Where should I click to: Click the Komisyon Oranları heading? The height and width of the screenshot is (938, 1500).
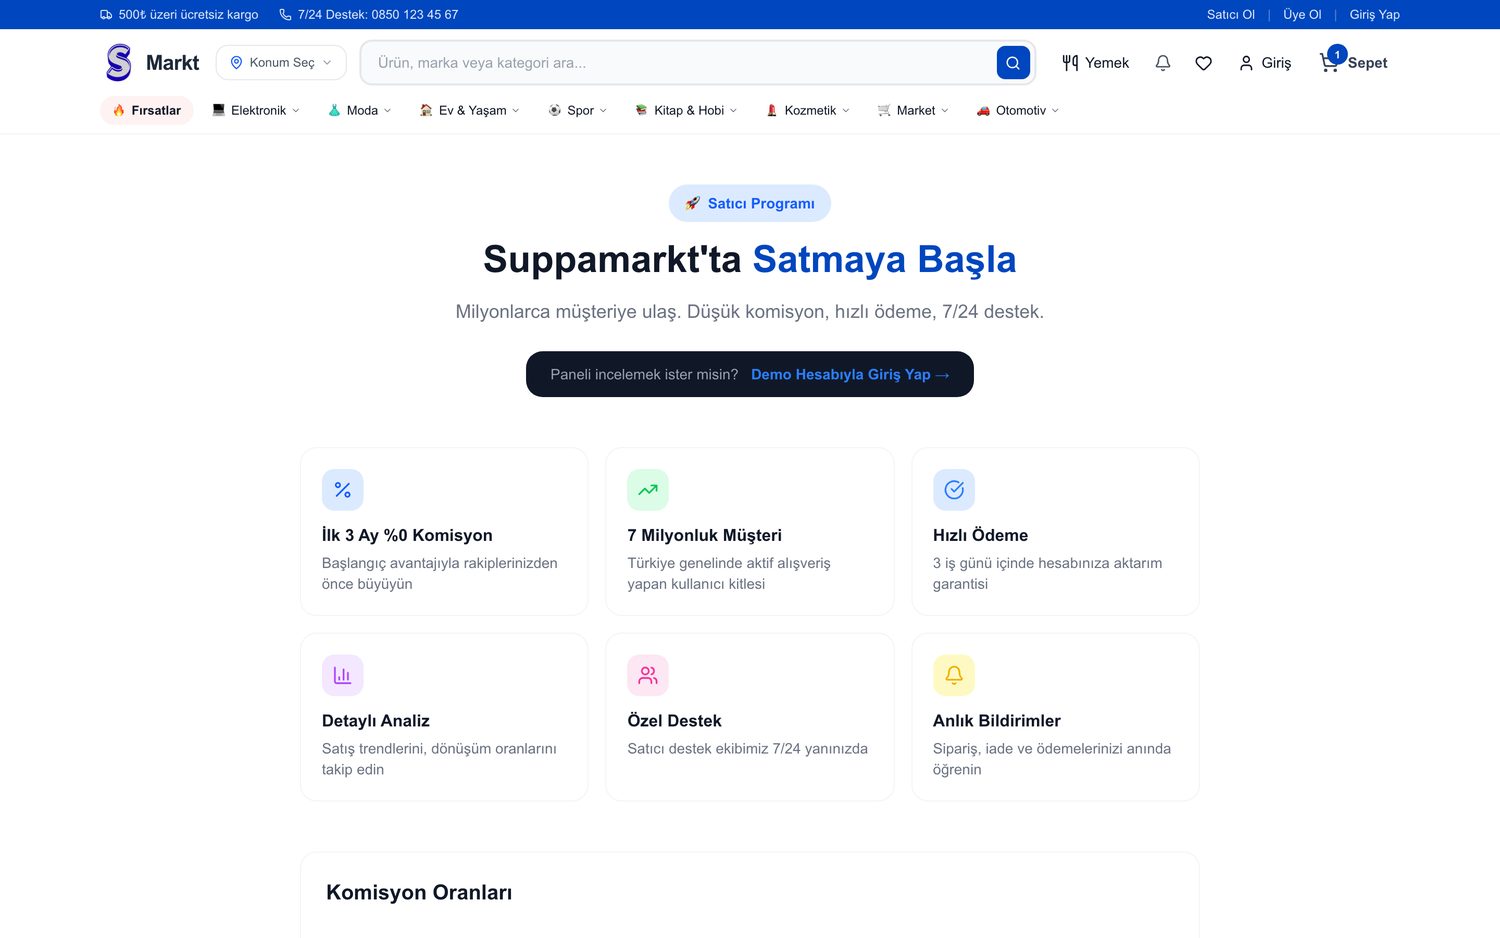(419, 893)
